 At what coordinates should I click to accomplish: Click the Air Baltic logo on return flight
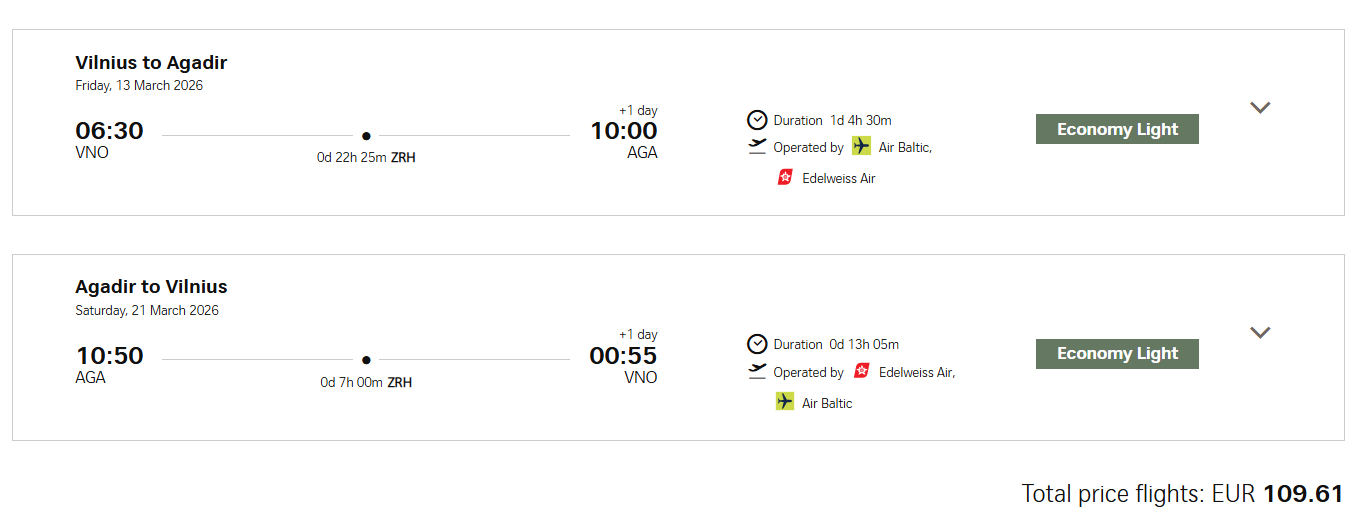click(785, 402)
